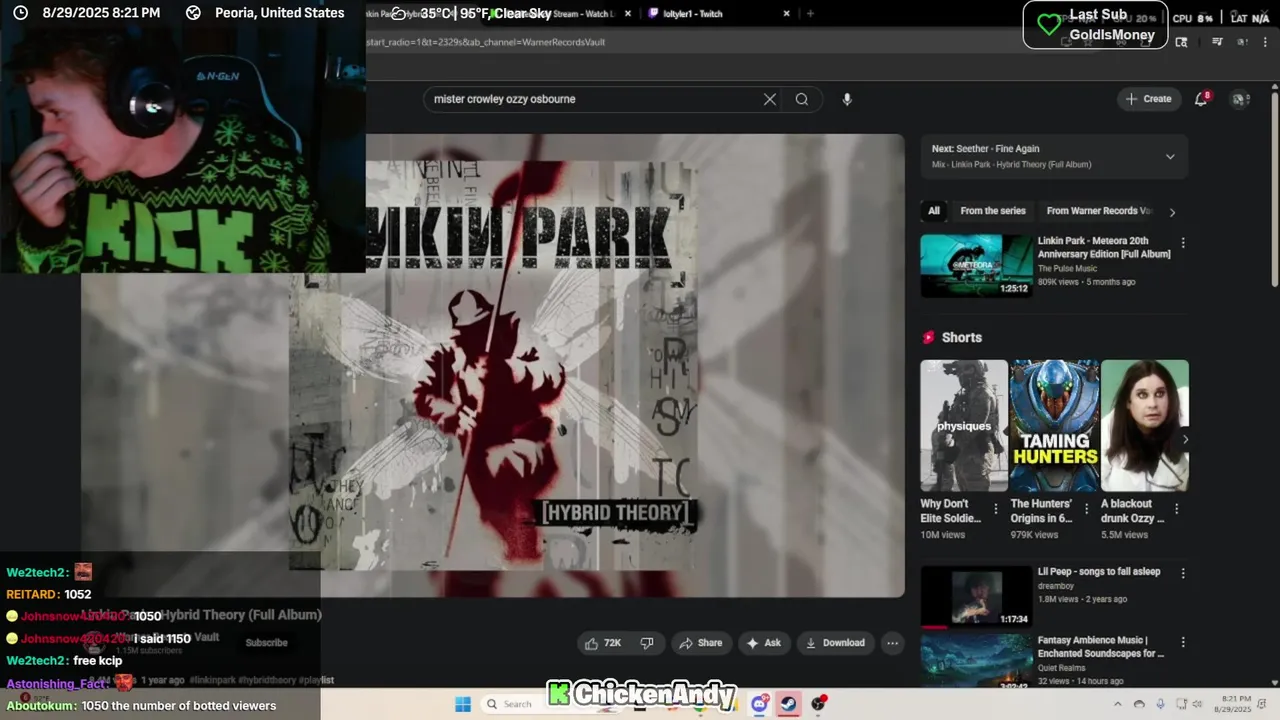
Task: Open Meteora 20th Anniversary video thumbnail
Action: [x=976, y=266]
